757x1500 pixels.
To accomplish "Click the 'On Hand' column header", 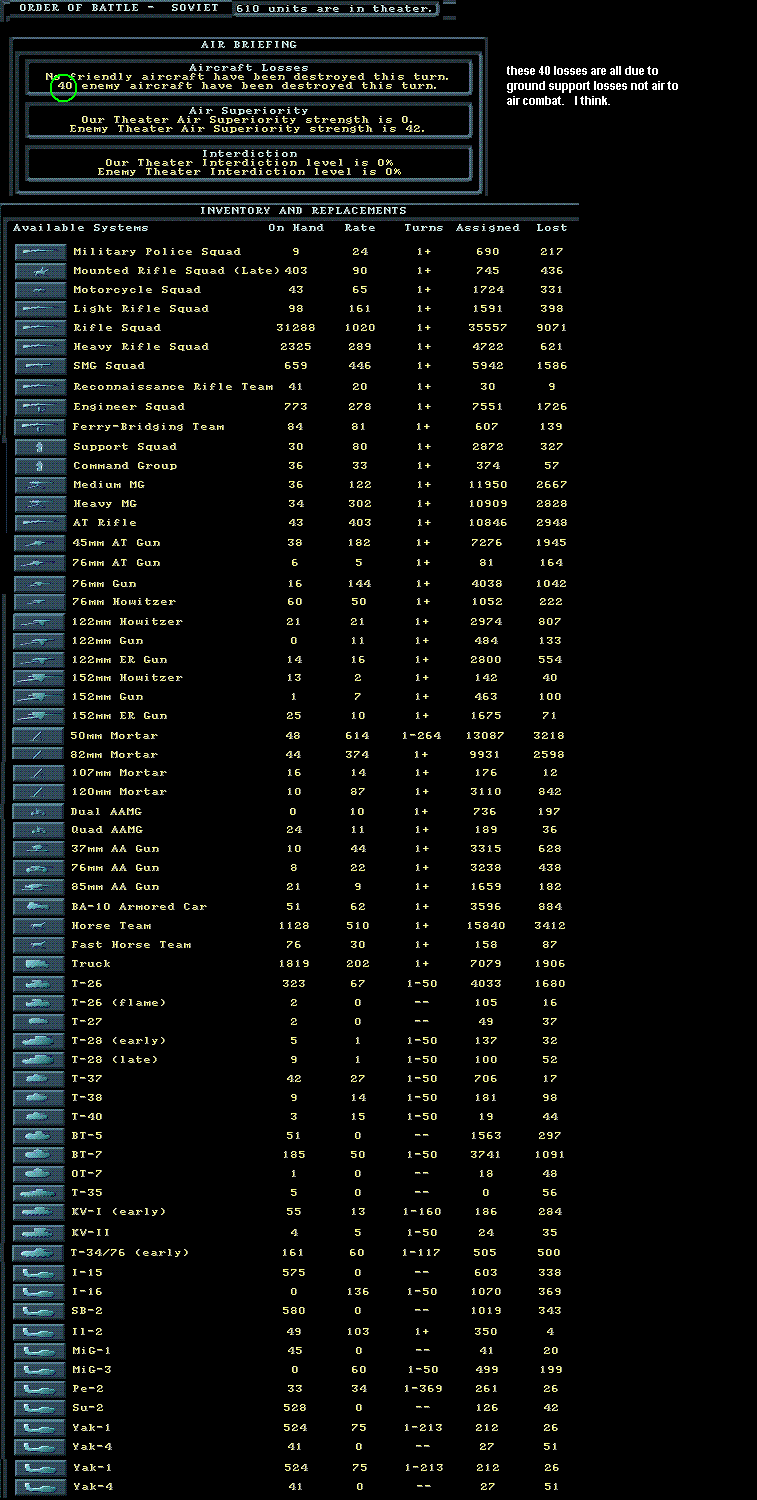I will [295, 228].
